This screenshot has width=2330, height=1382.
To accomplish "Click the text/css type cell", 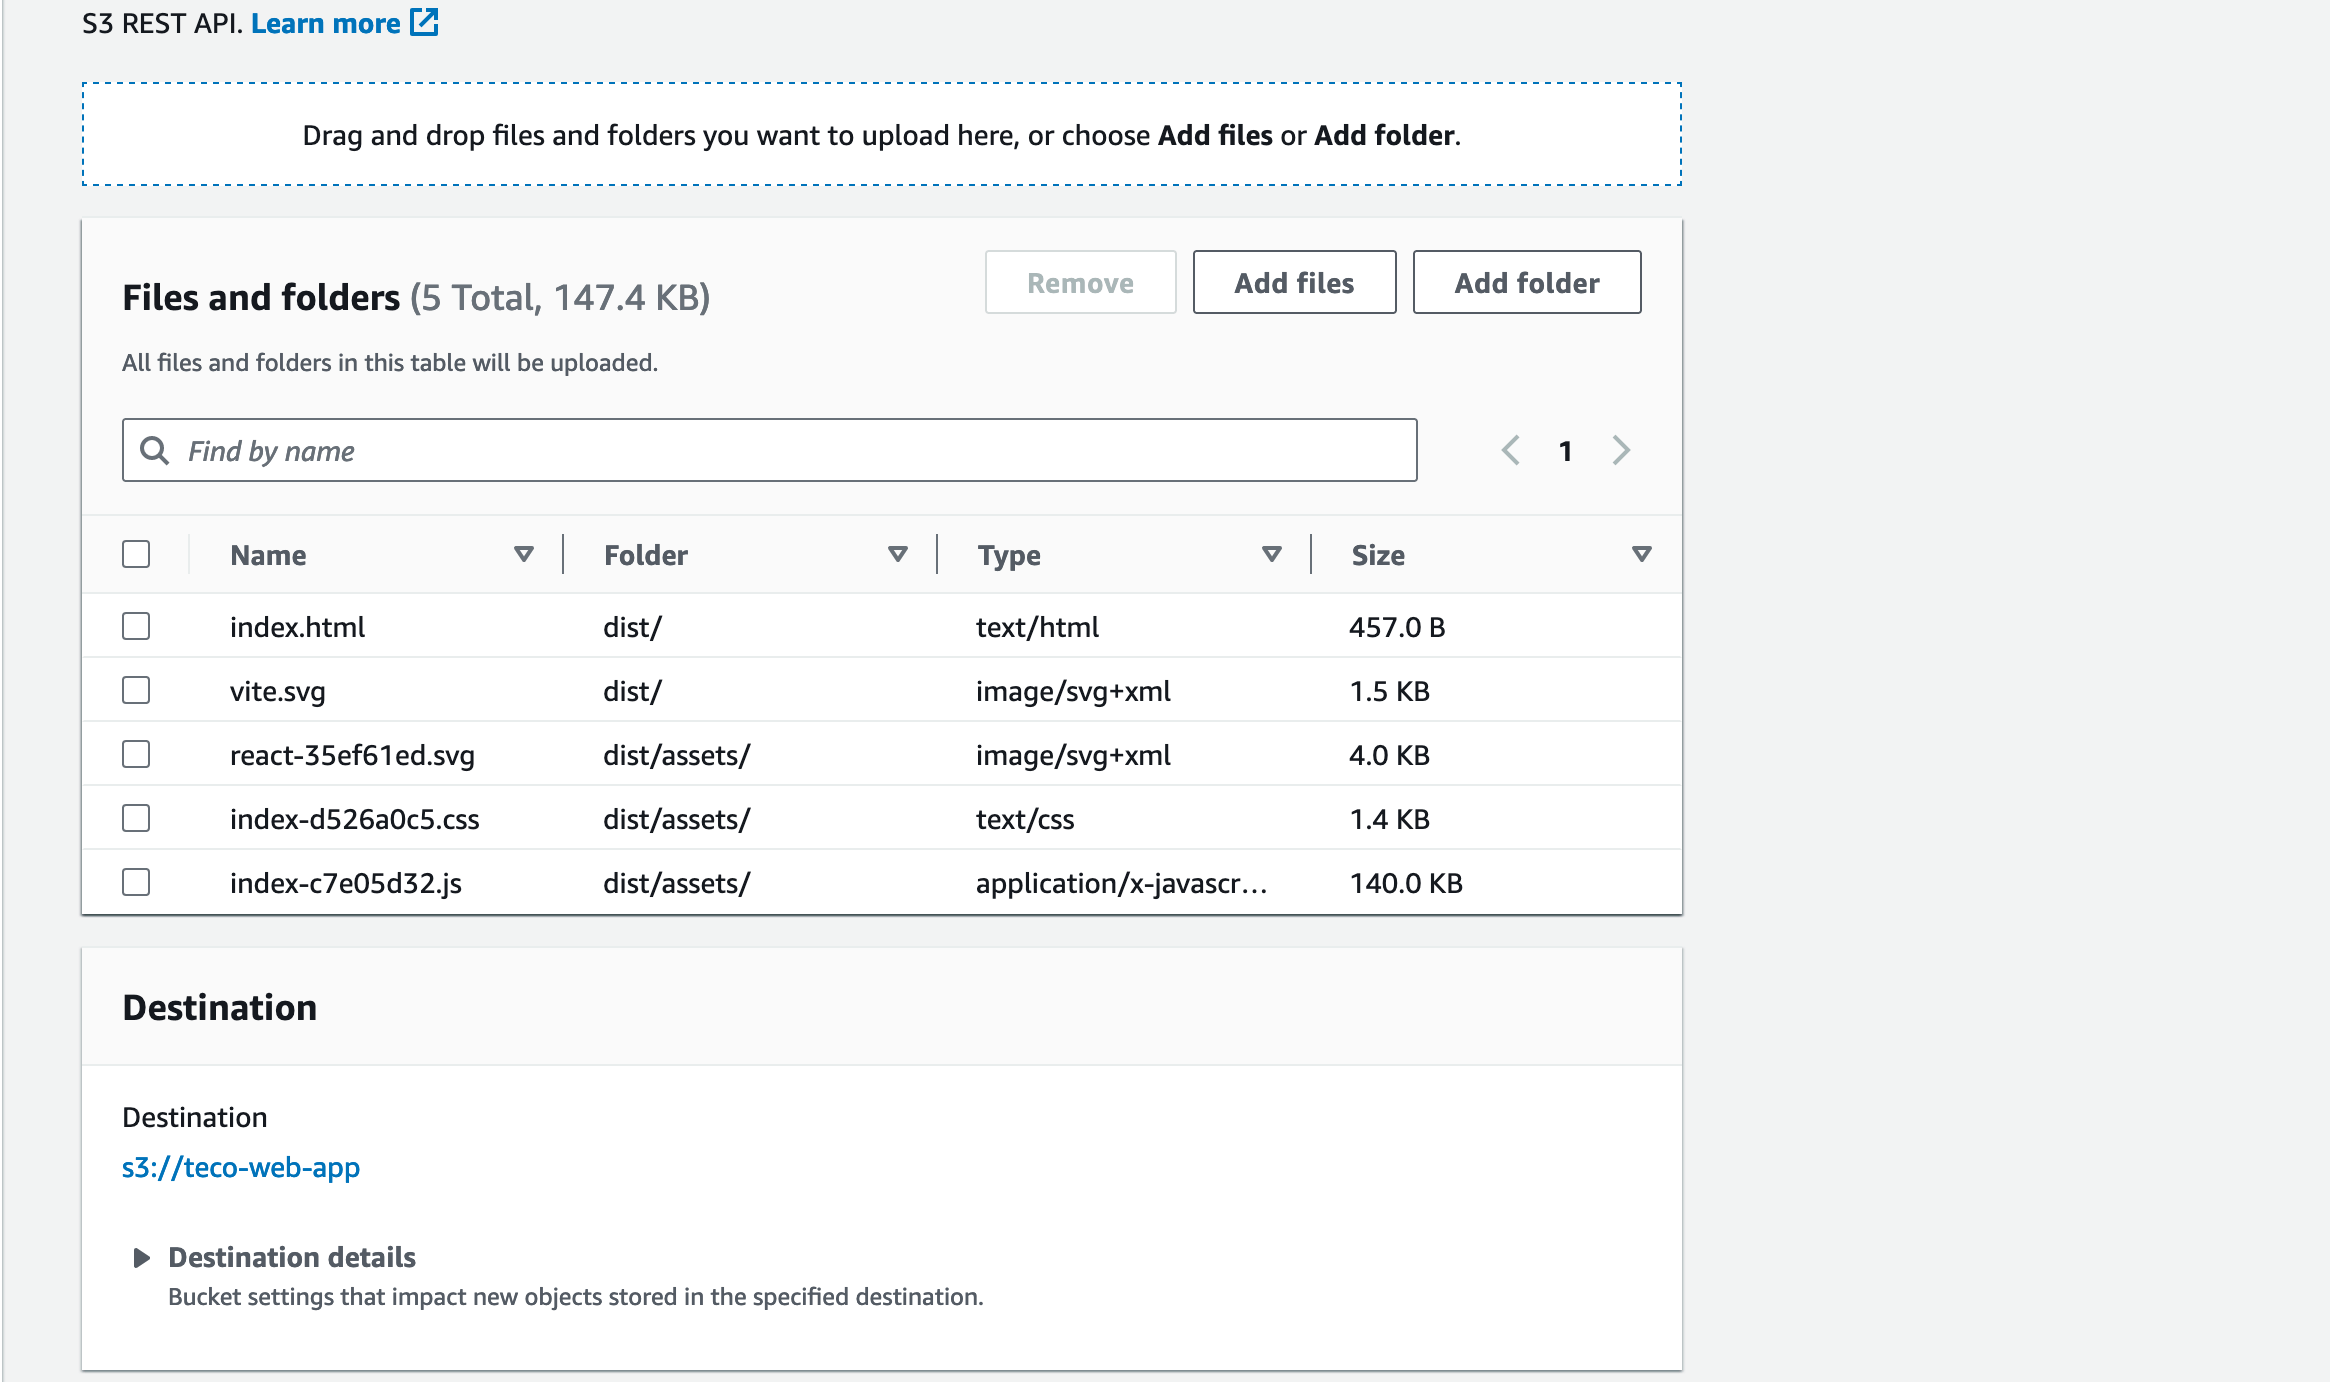I will click(x=1026, y=819).
